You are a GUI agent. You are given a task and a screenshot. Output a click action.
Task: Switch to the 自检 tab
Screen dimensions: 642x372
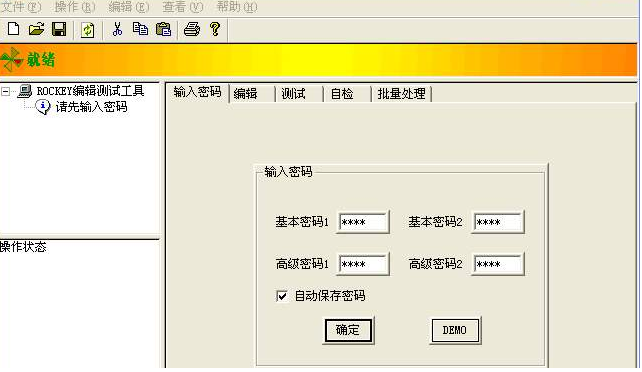(348, 94)
